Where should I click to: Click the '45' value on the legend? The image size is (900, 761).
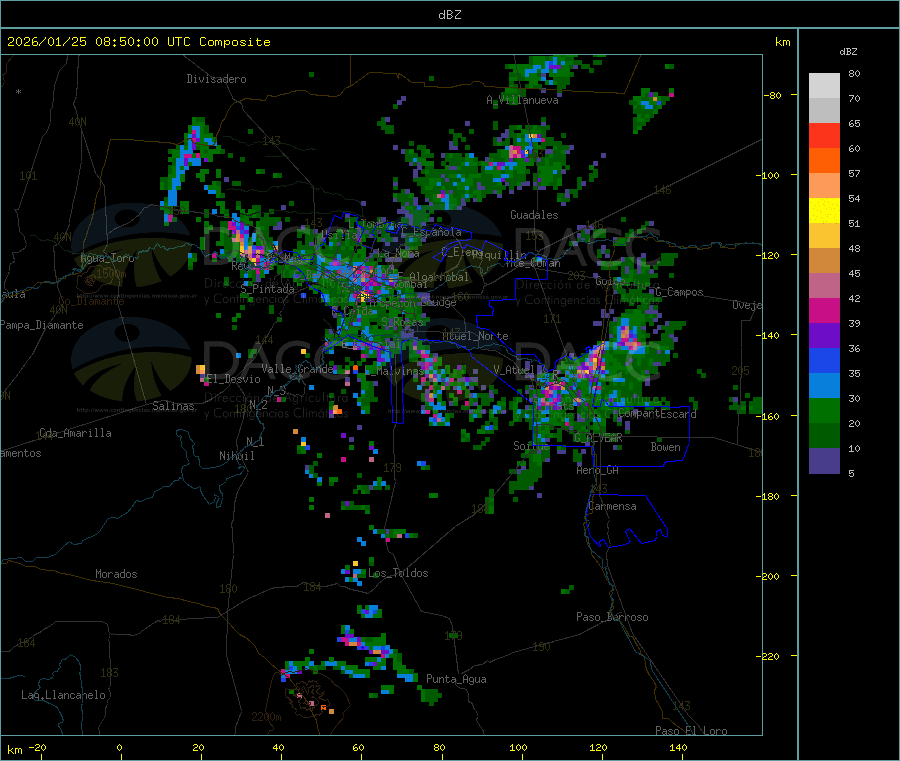tap(854, 274)
